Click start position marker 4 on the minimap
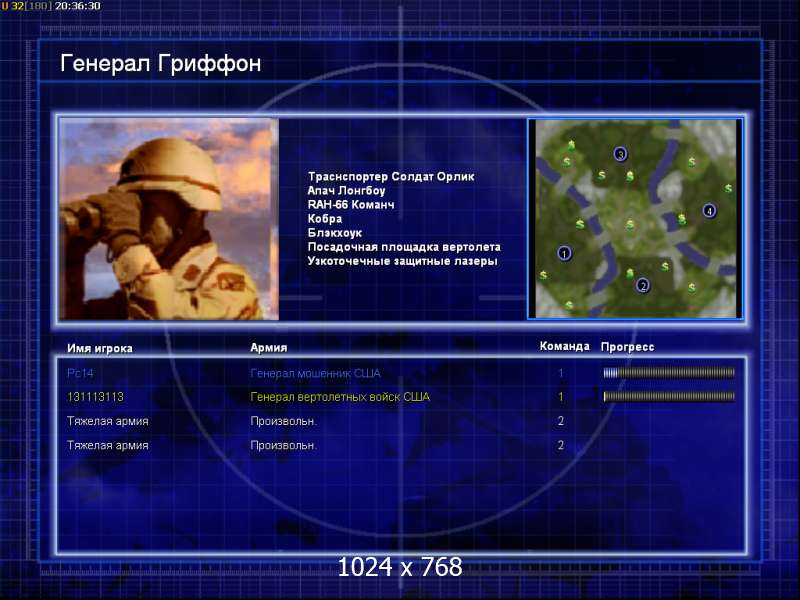 coord(709,210)
